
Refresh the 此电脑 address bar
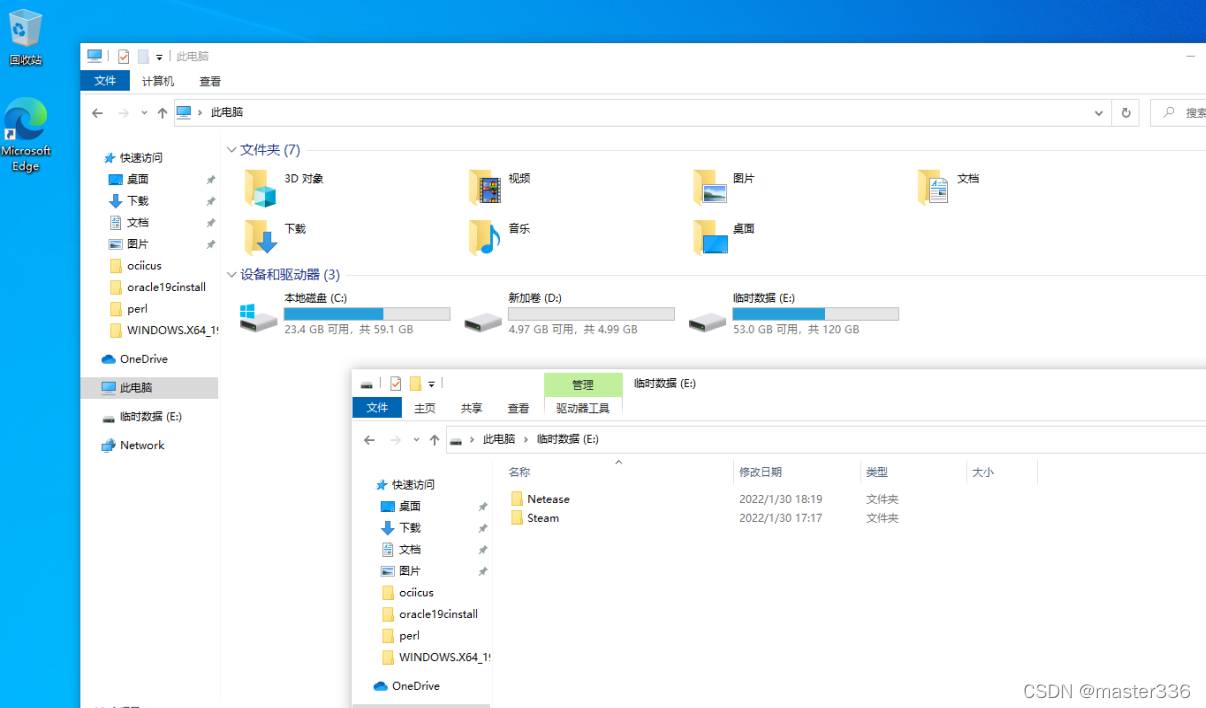(x=1127, y=113)
